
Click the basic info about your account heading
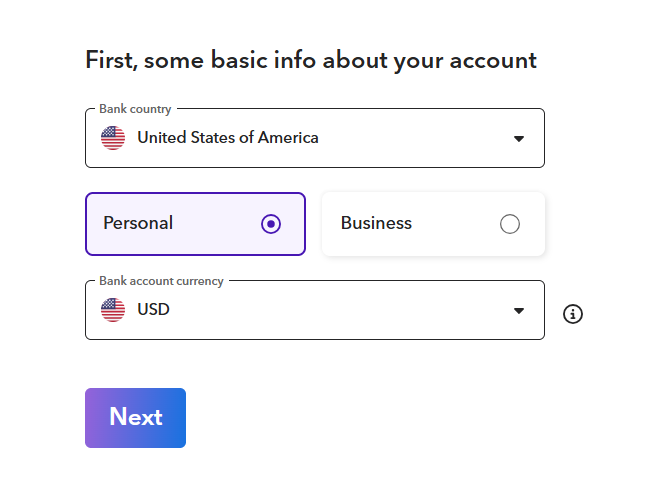point(311,60)
